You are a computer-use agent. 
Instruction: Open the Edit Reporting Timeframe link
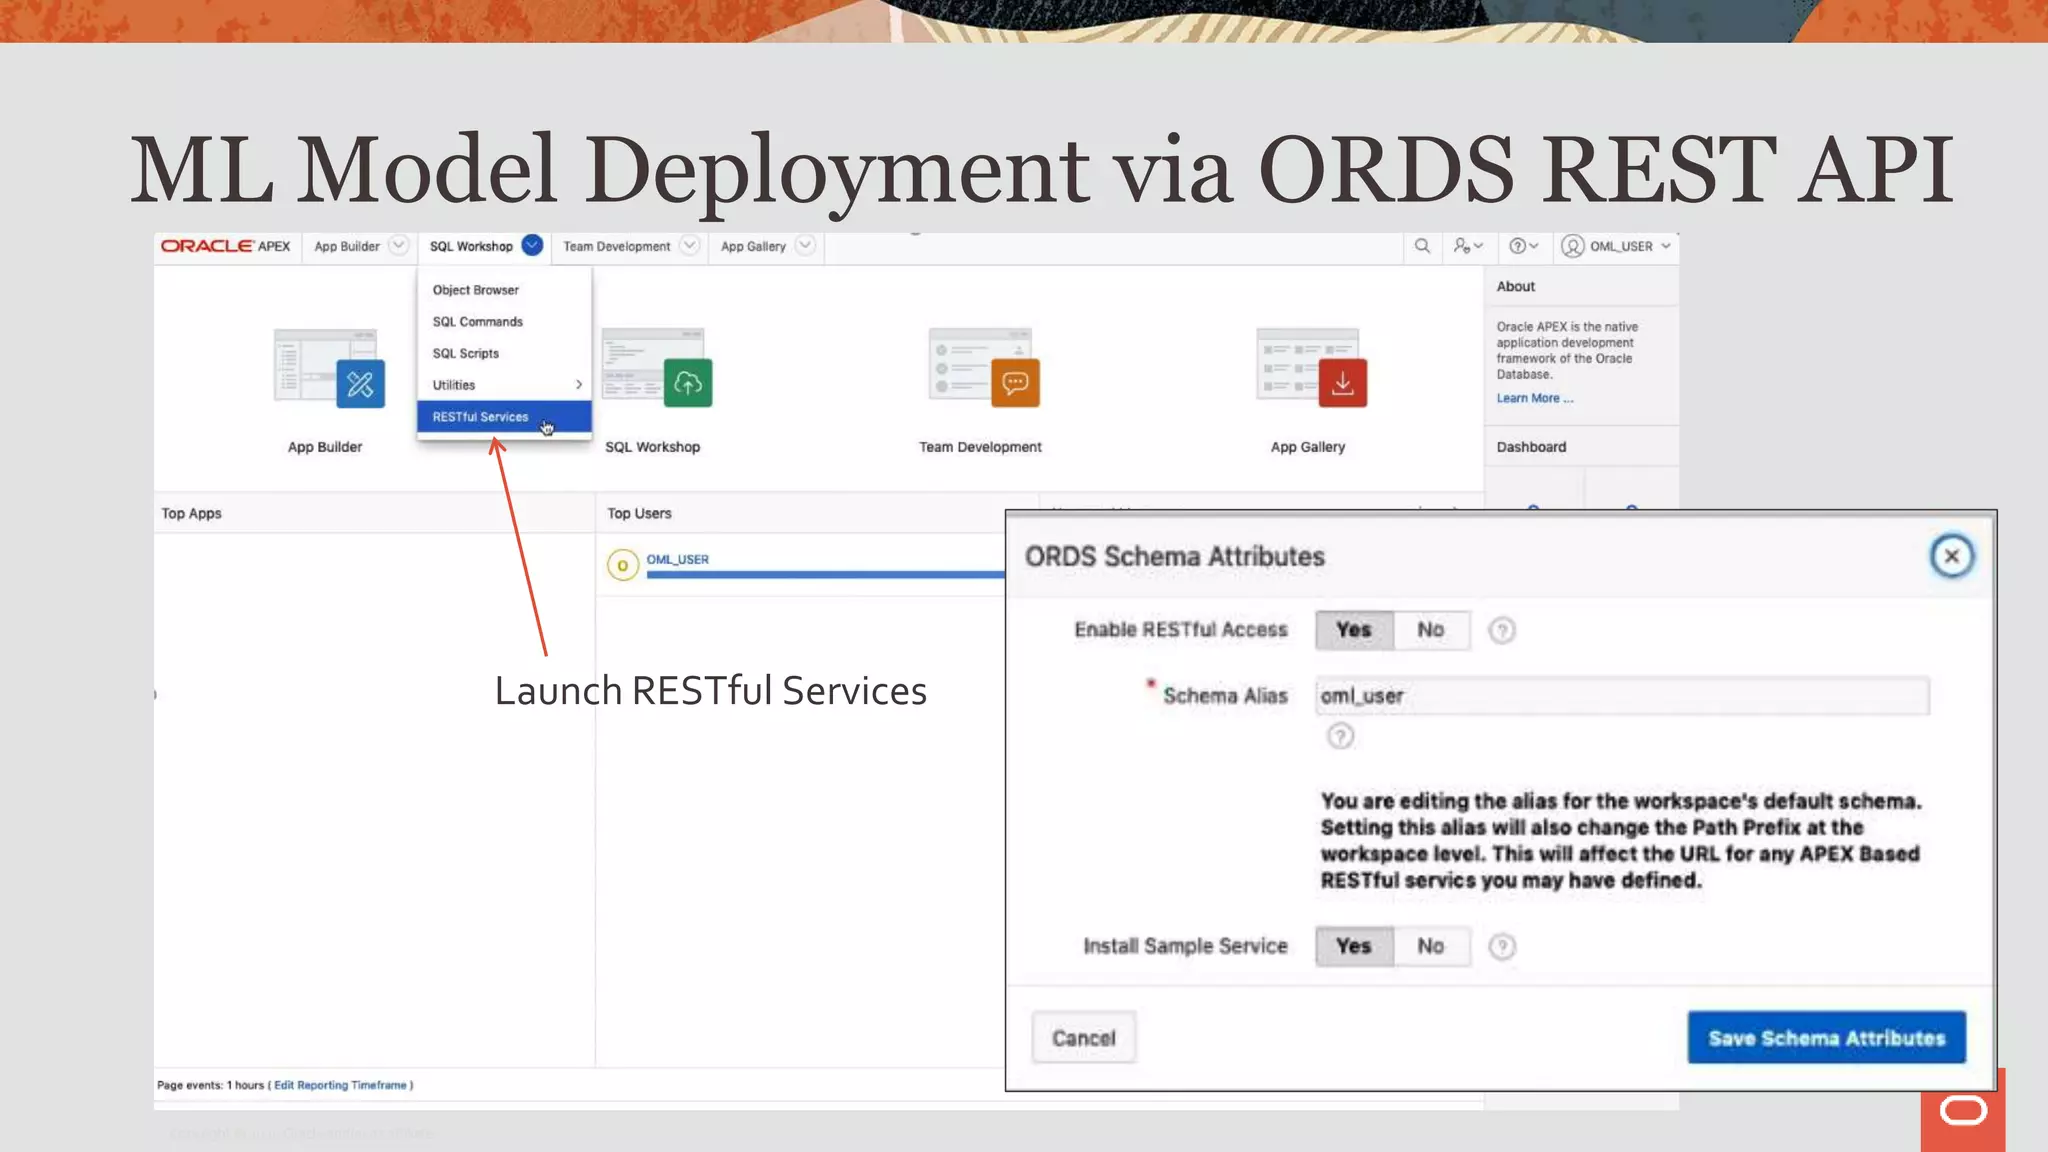[x=340, y=1085]
